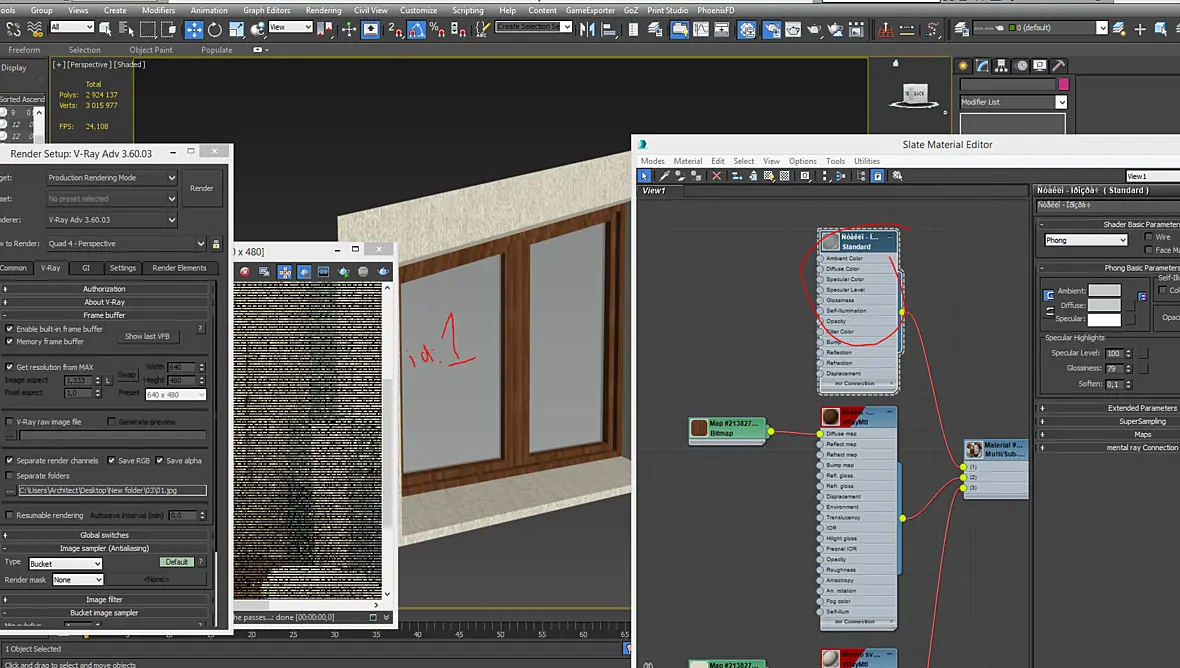Toggle the Save alpha checkbox

pyautogui.click(x=160, y=460)
